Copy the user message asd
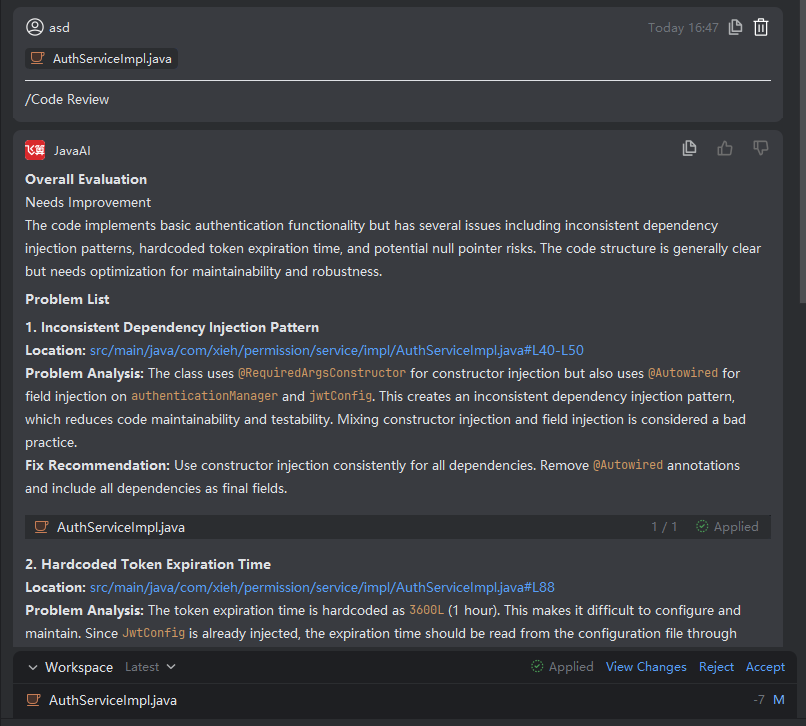This screenshot has height=726, width=806. [736, 28]
